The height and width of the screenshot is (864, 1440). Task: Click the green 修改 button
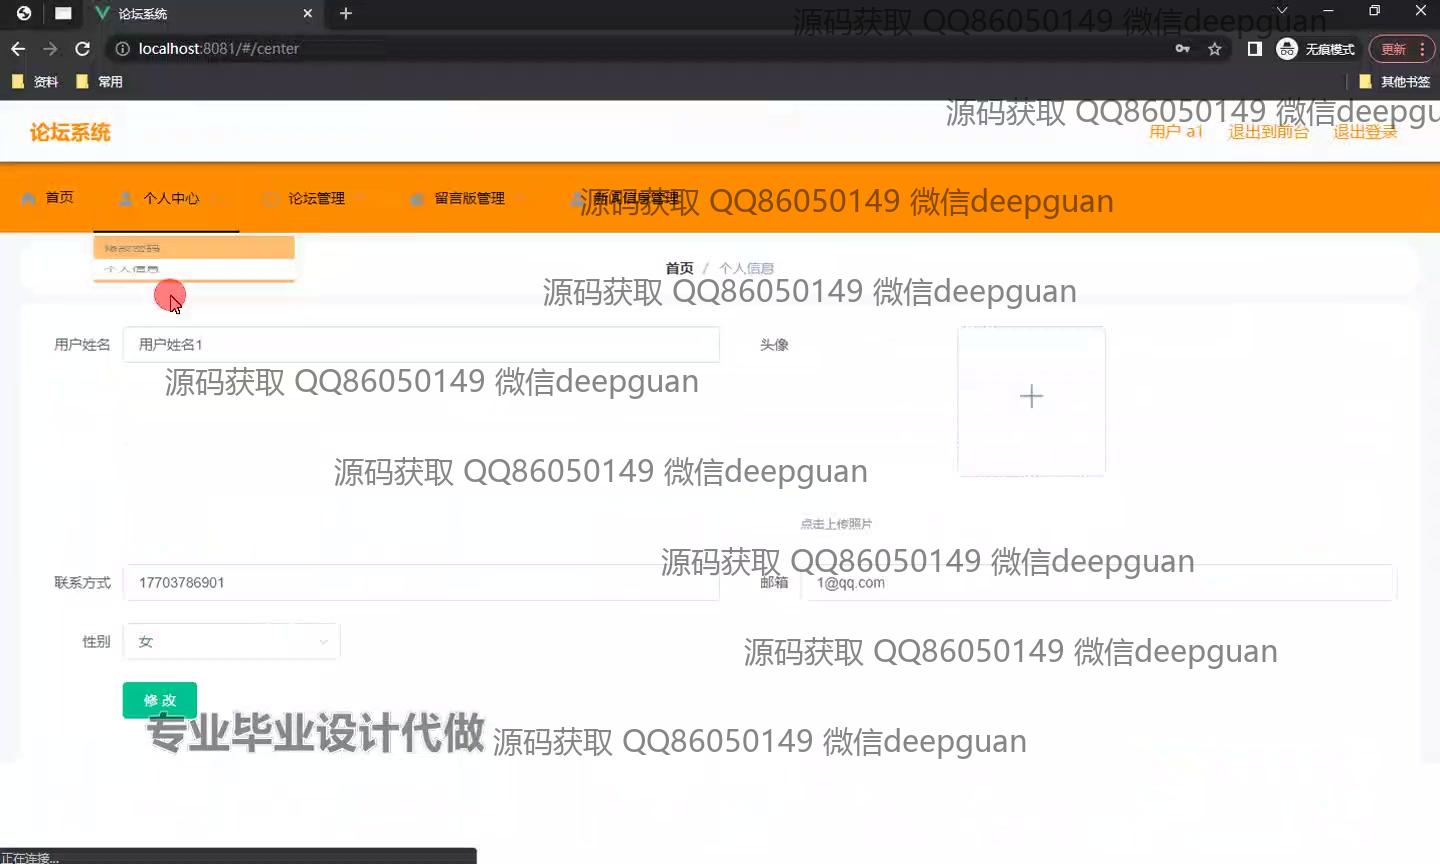coord(160,700)
